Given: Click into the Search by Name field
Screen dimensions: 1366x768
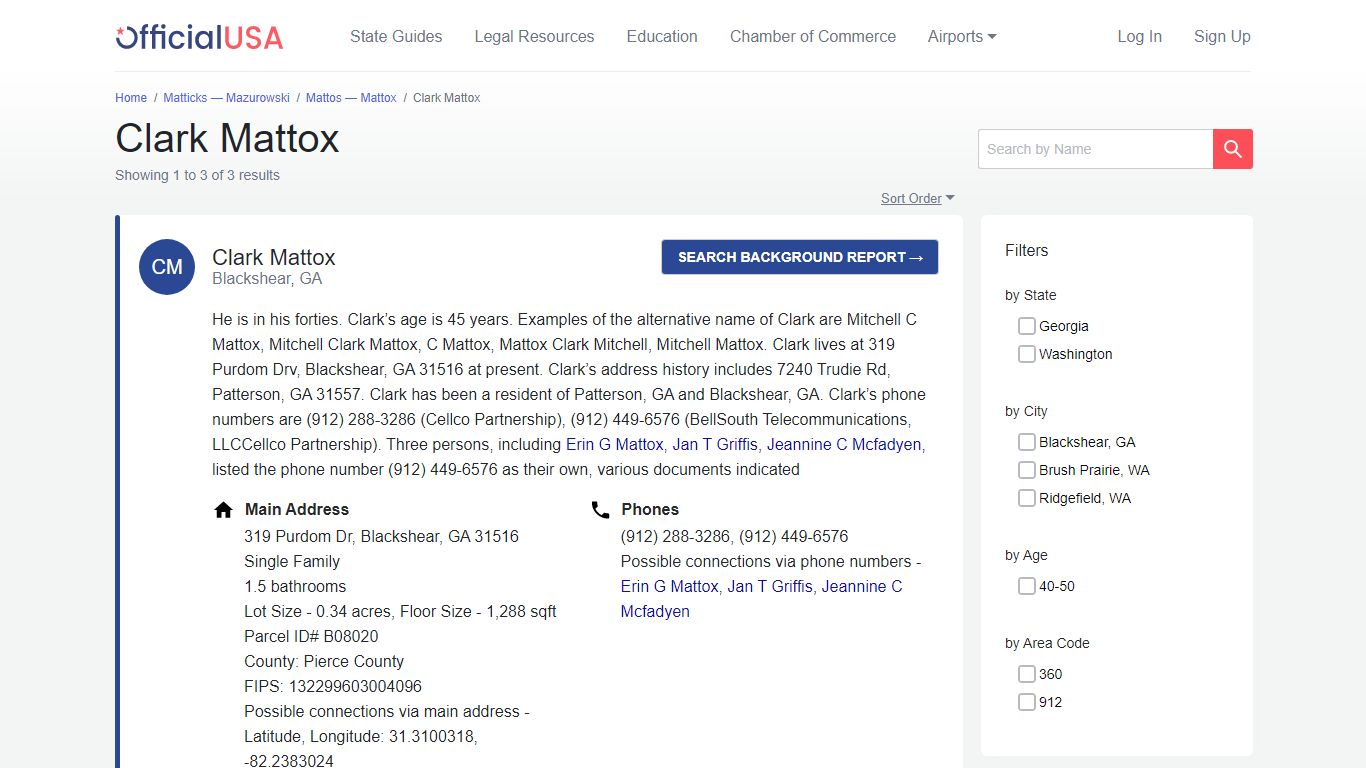Looking at the screenshot, I should 1095,149.
